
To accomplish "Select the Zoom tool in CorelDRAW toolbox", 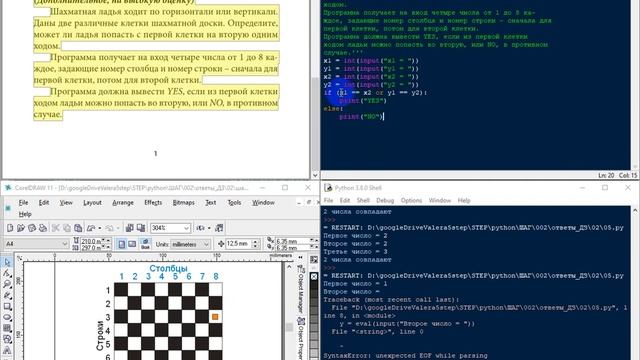I will (x=7, y=284).
